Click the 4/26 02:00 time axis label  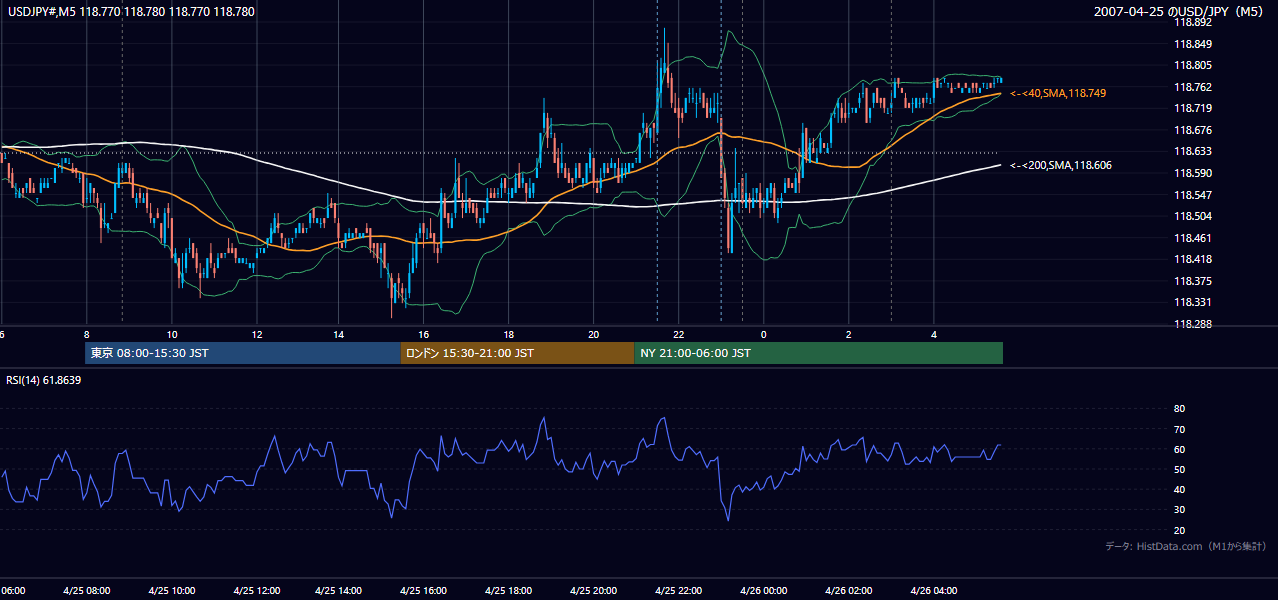point(849,591)
